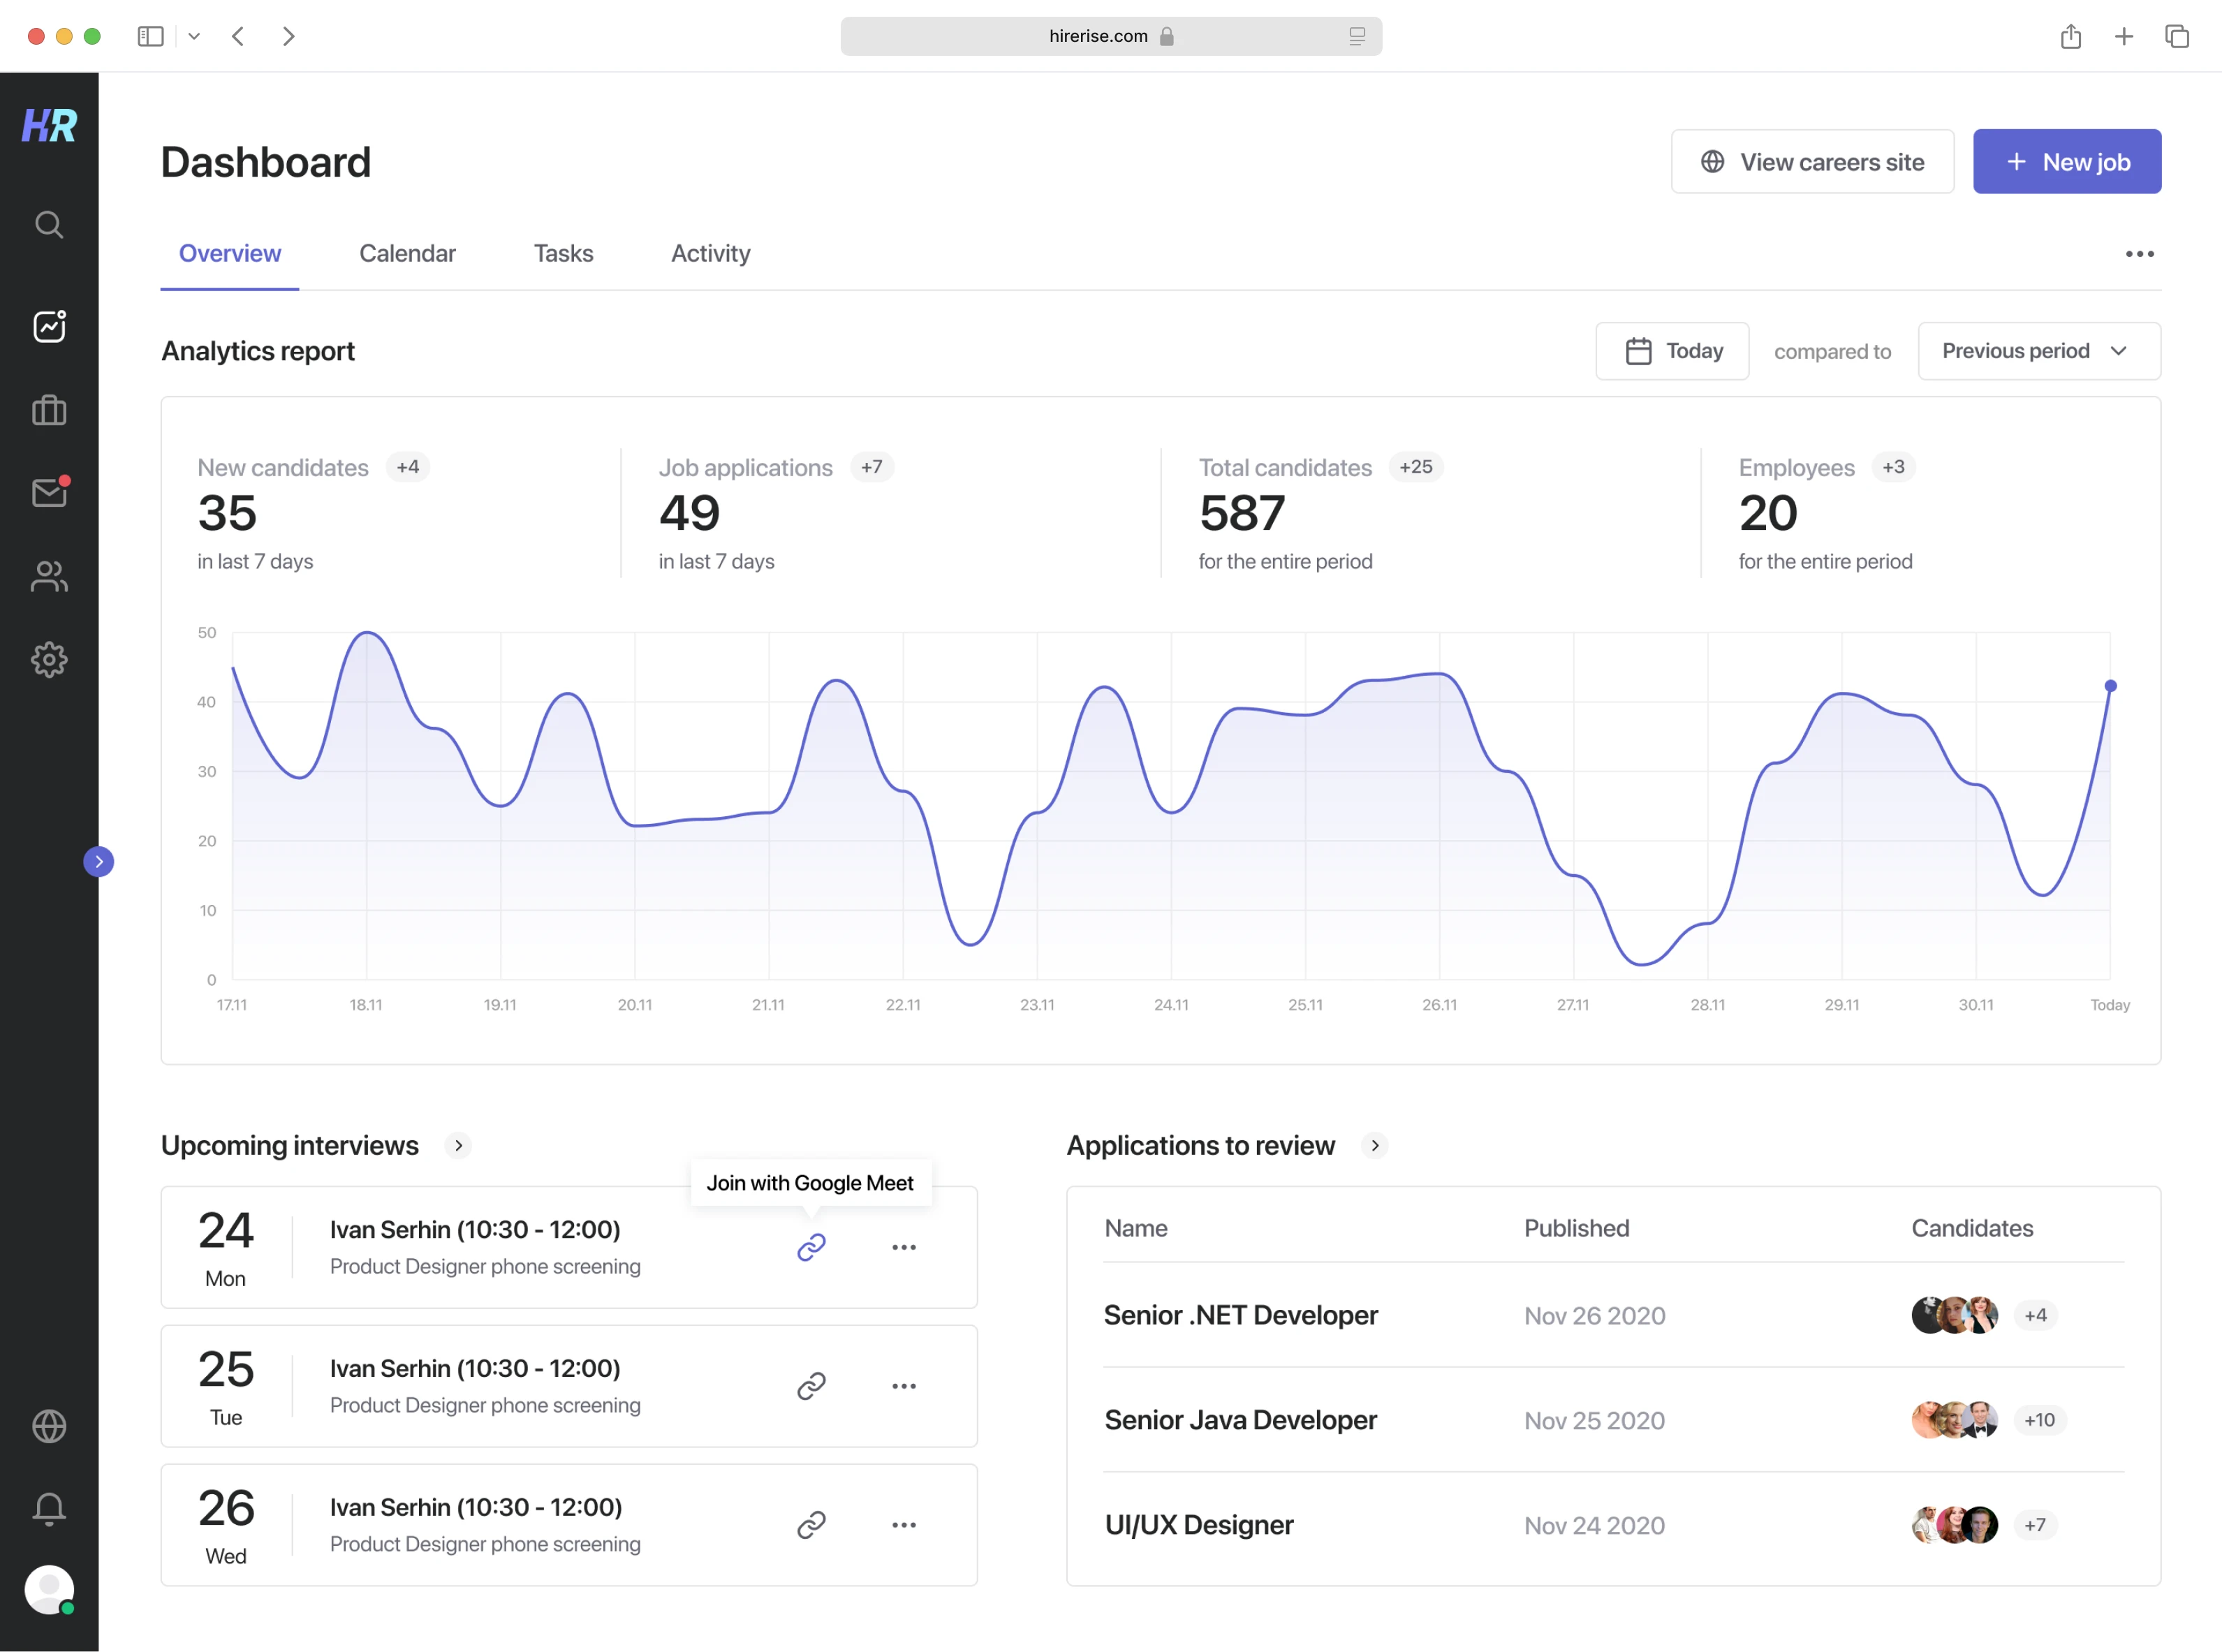Open search from the sidebar magnifier icon
The width and height of the screenshot is (2222, 1652).
pyautogui.click(x=49, y=225)
